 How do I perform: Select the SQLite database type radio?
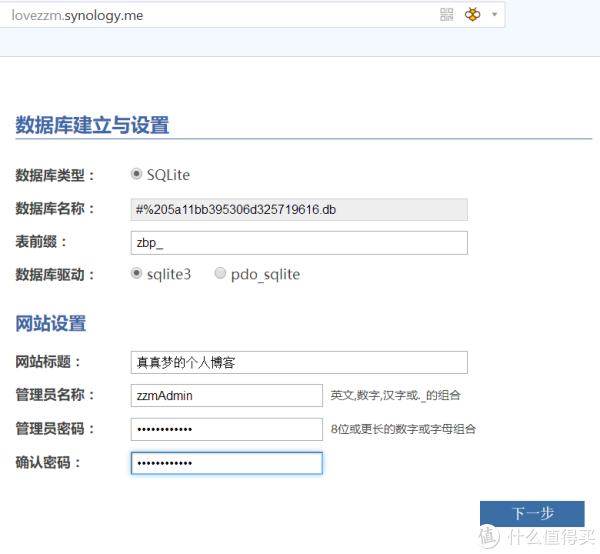click(137, 175)
